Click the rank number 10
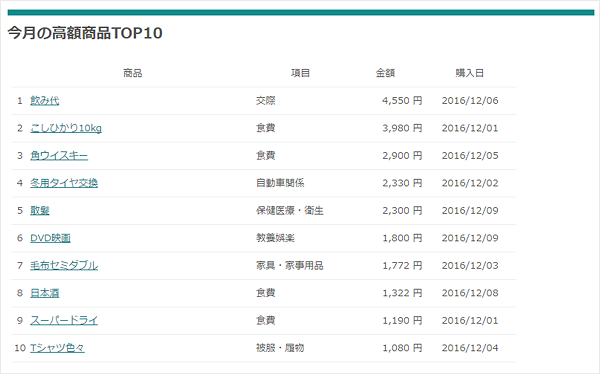600x374 pixels. coord(20,348)
